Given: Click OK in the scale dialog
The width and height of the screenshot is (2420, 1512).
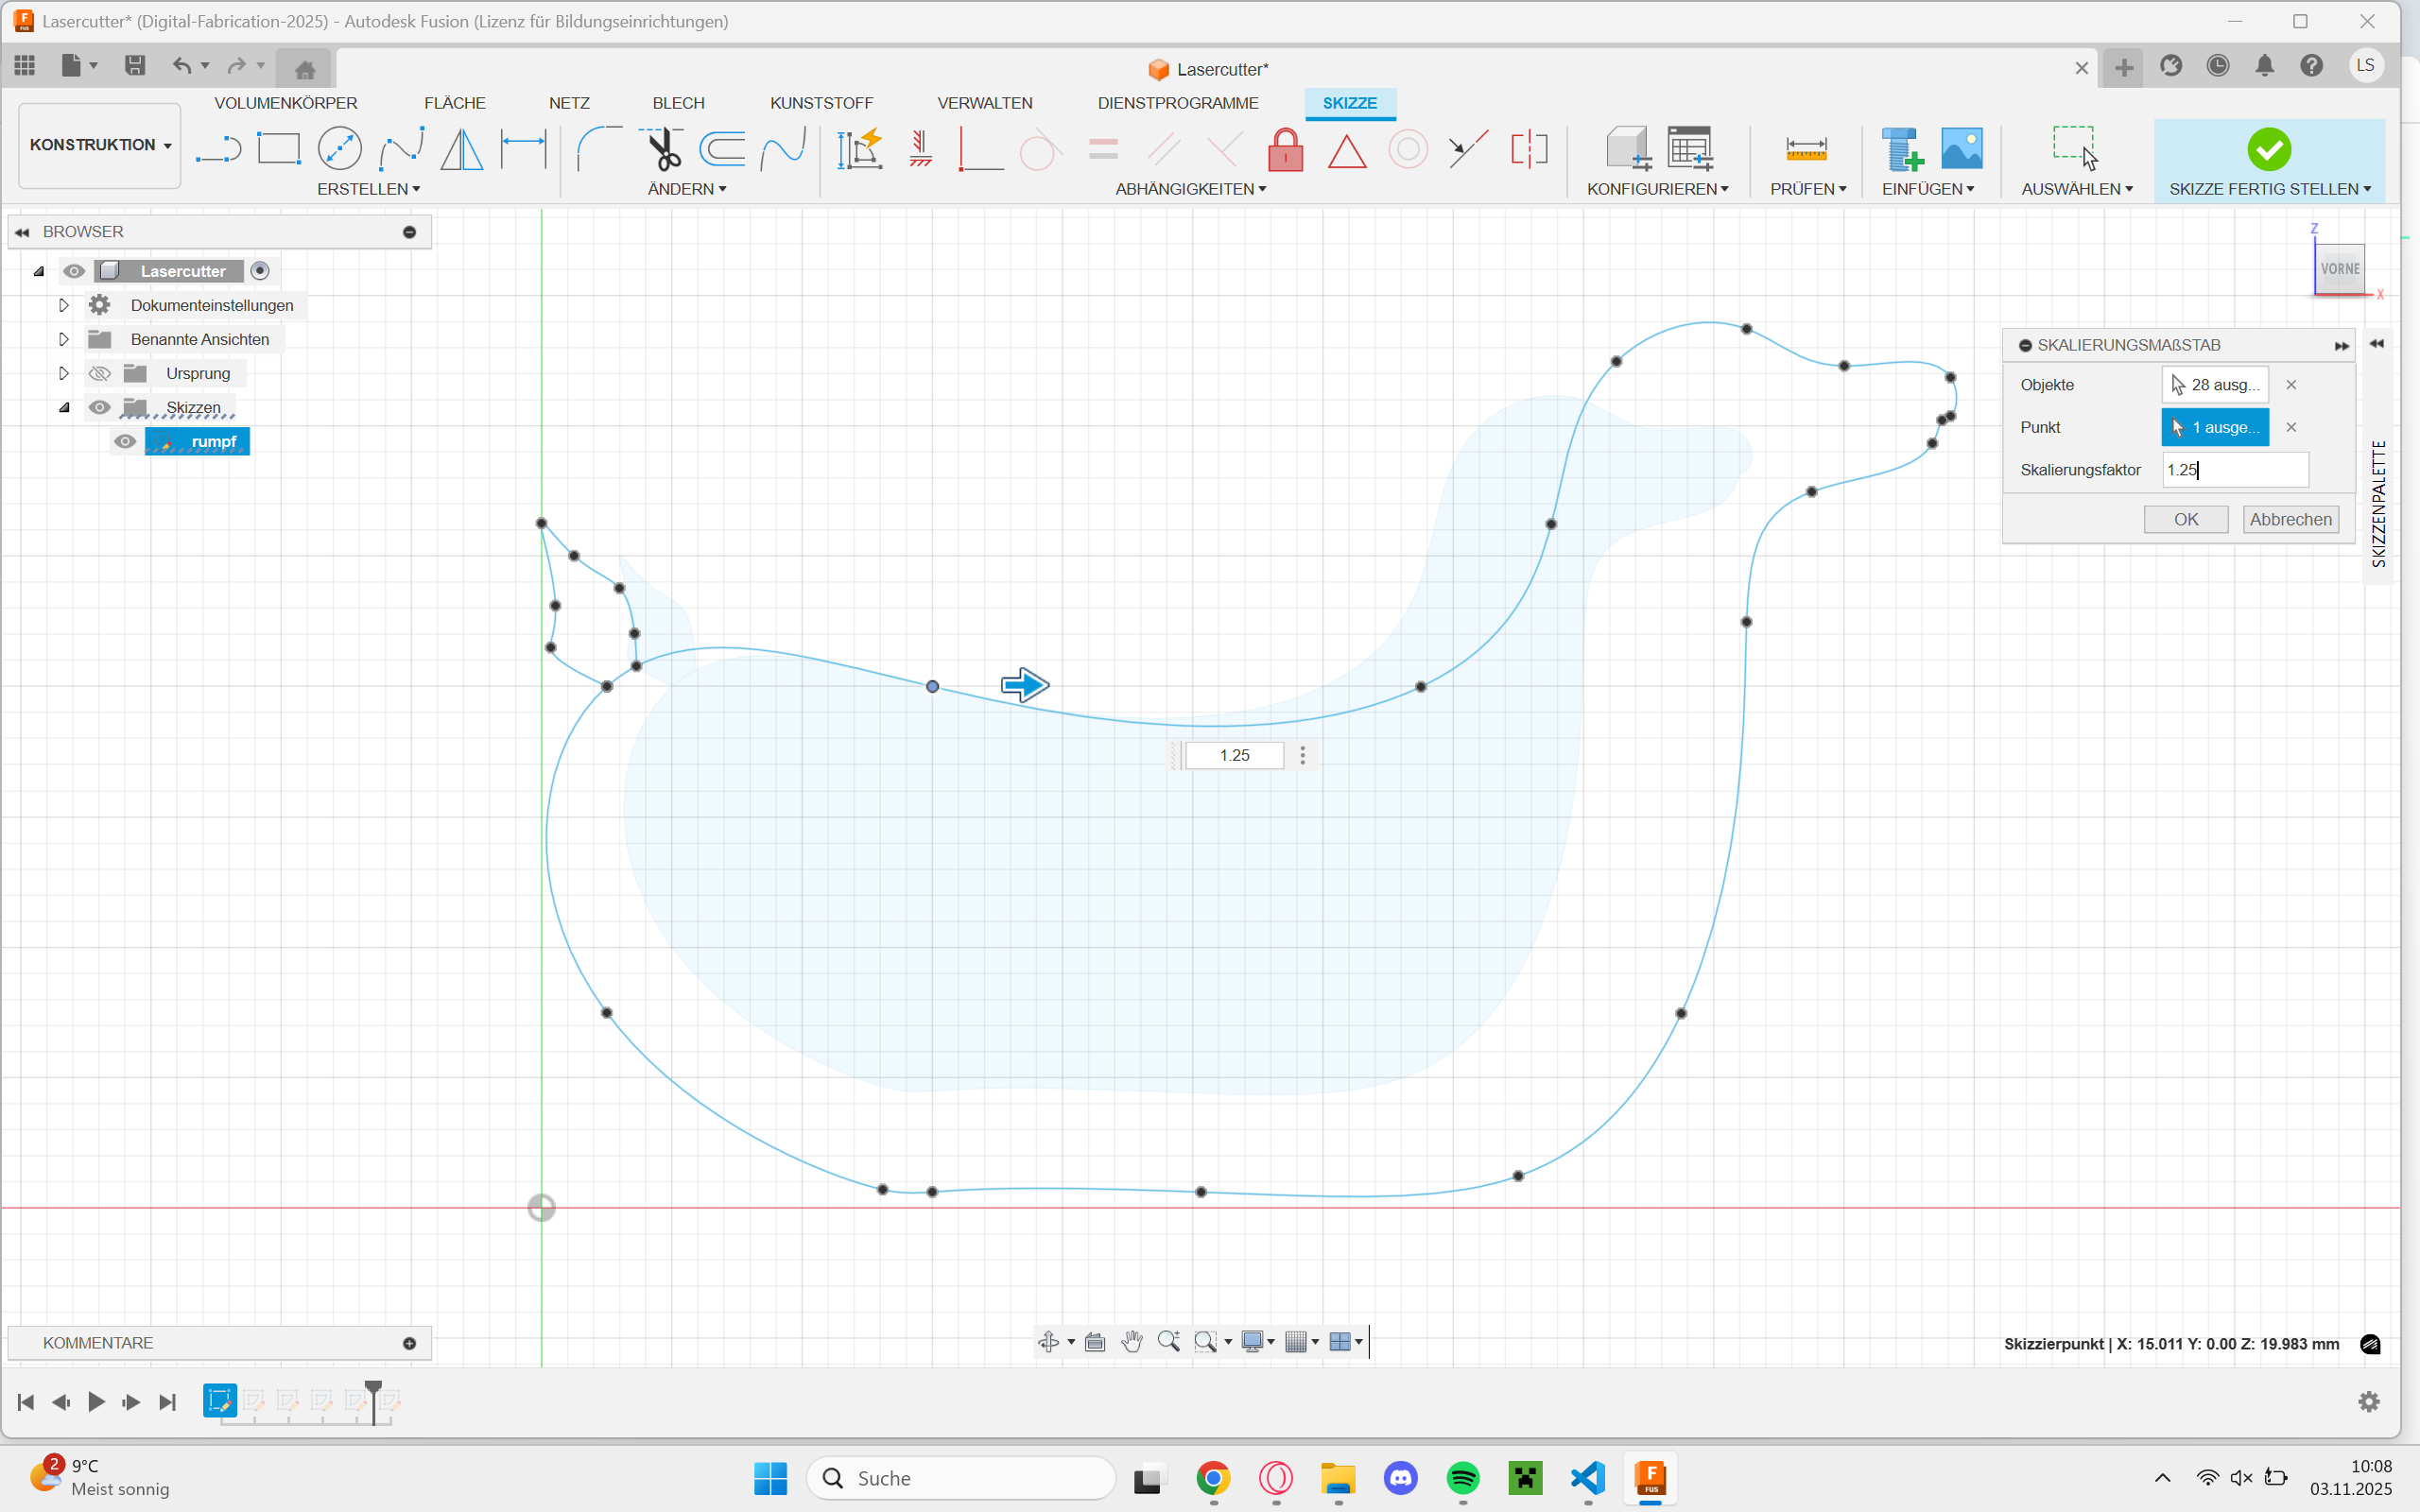Looking at the screenshot, I should (x=2185, y=520).
